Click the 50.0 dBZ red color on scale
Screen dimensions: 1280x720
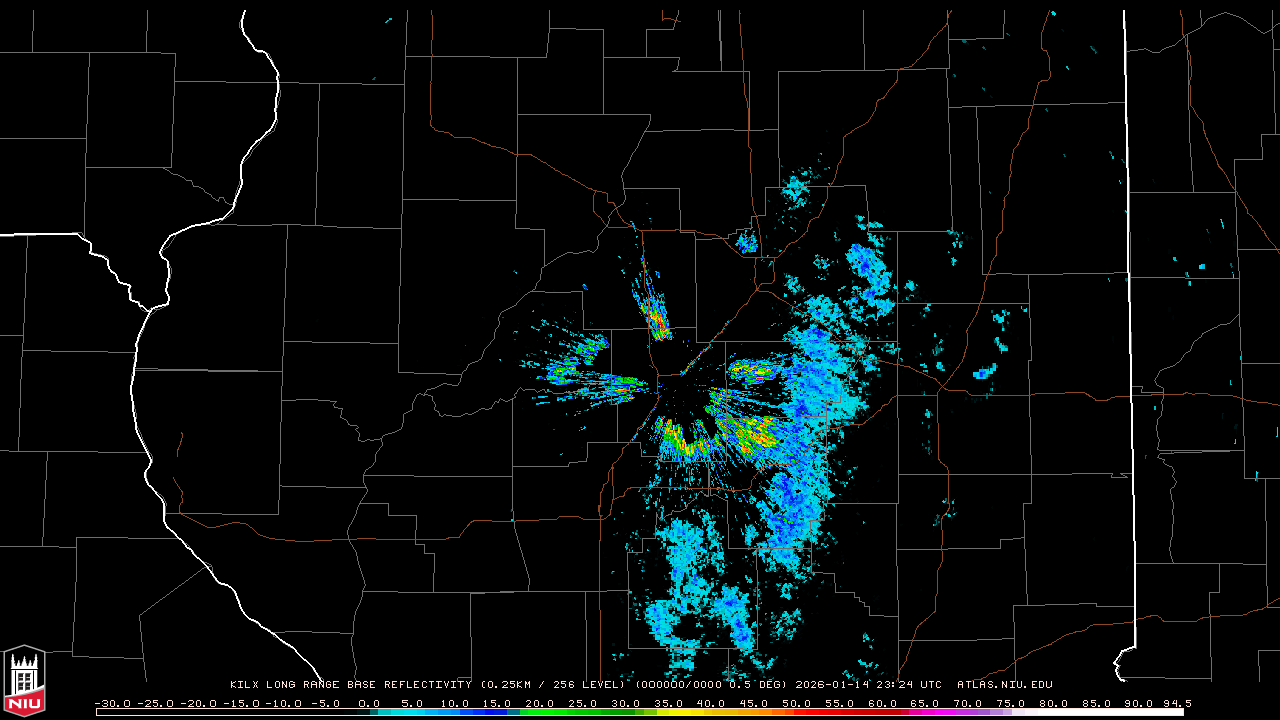pos(797,712)
